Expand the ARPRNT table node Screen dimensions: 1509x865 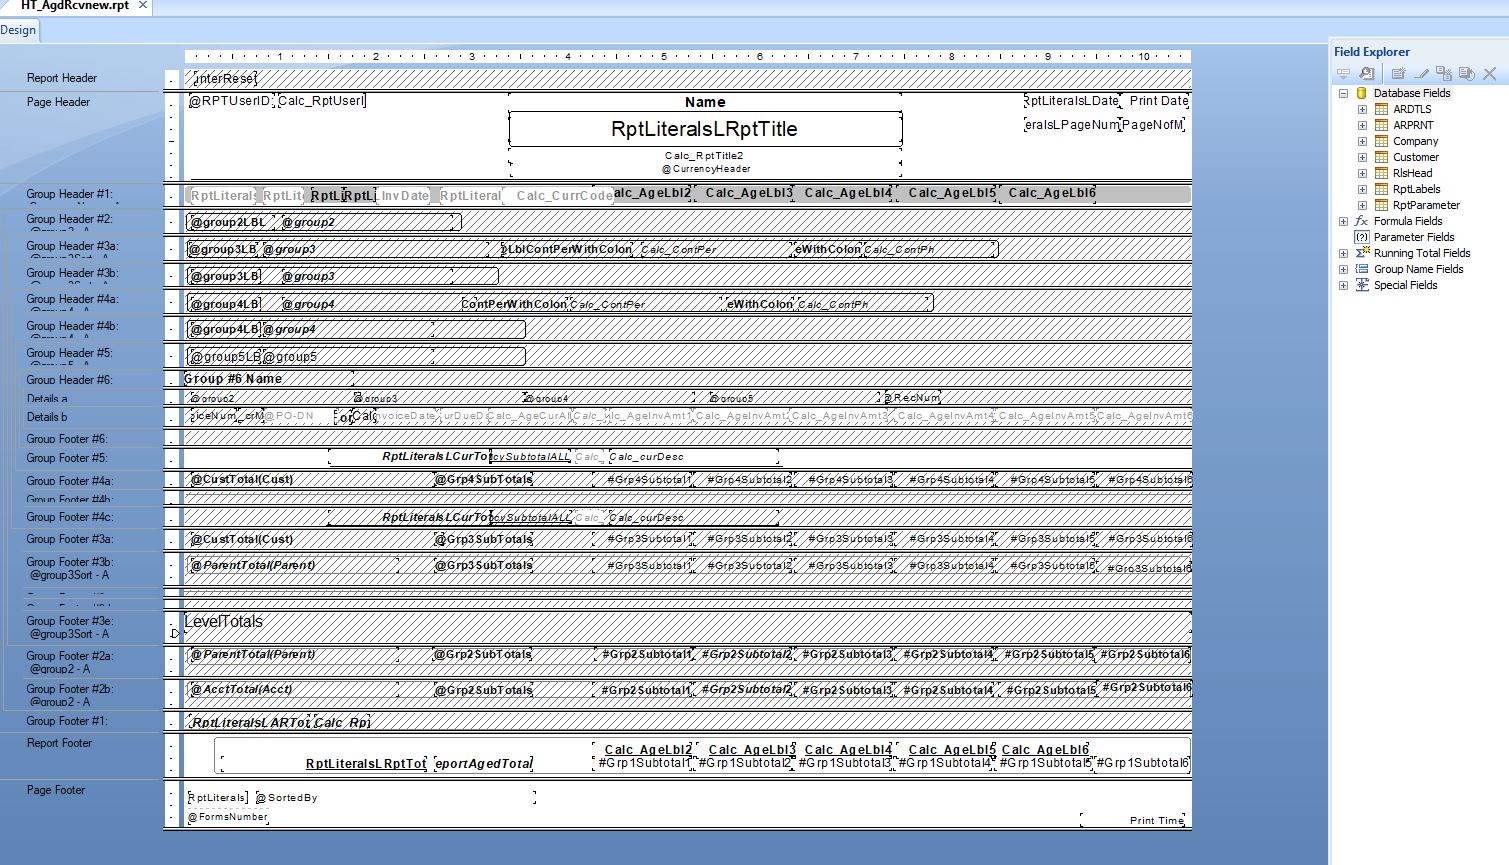pyautogui.click(x=1362, y=125)
